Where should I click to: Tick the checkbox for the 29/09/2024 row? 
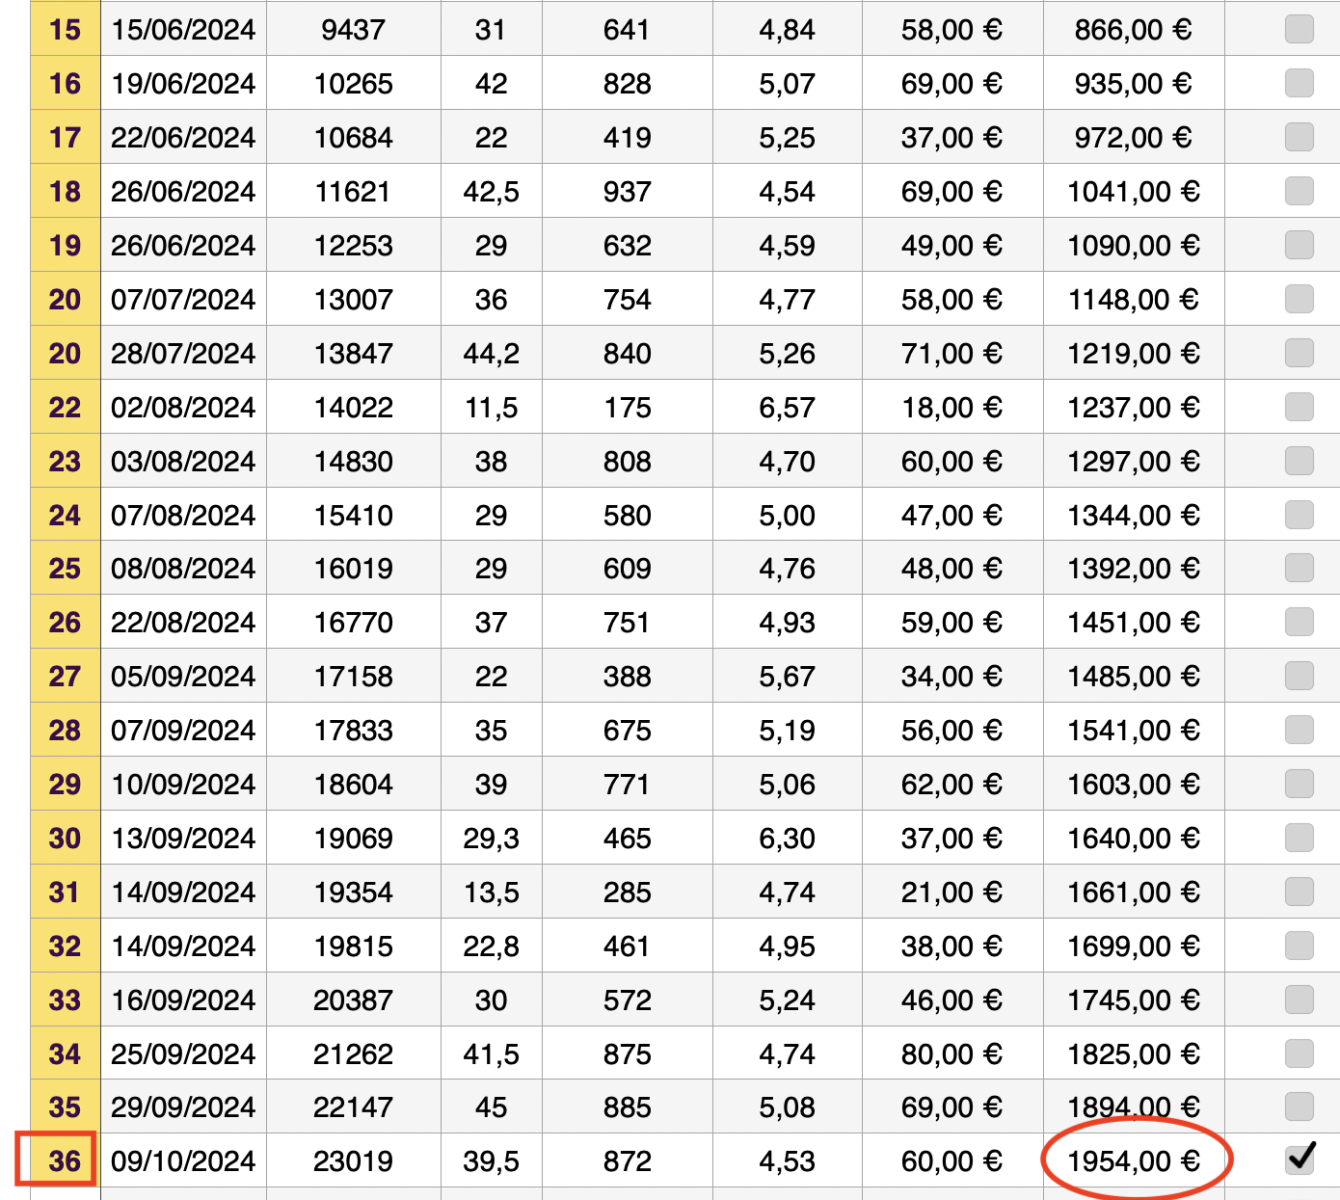pyautogui.click(x=1299, y=1106)
